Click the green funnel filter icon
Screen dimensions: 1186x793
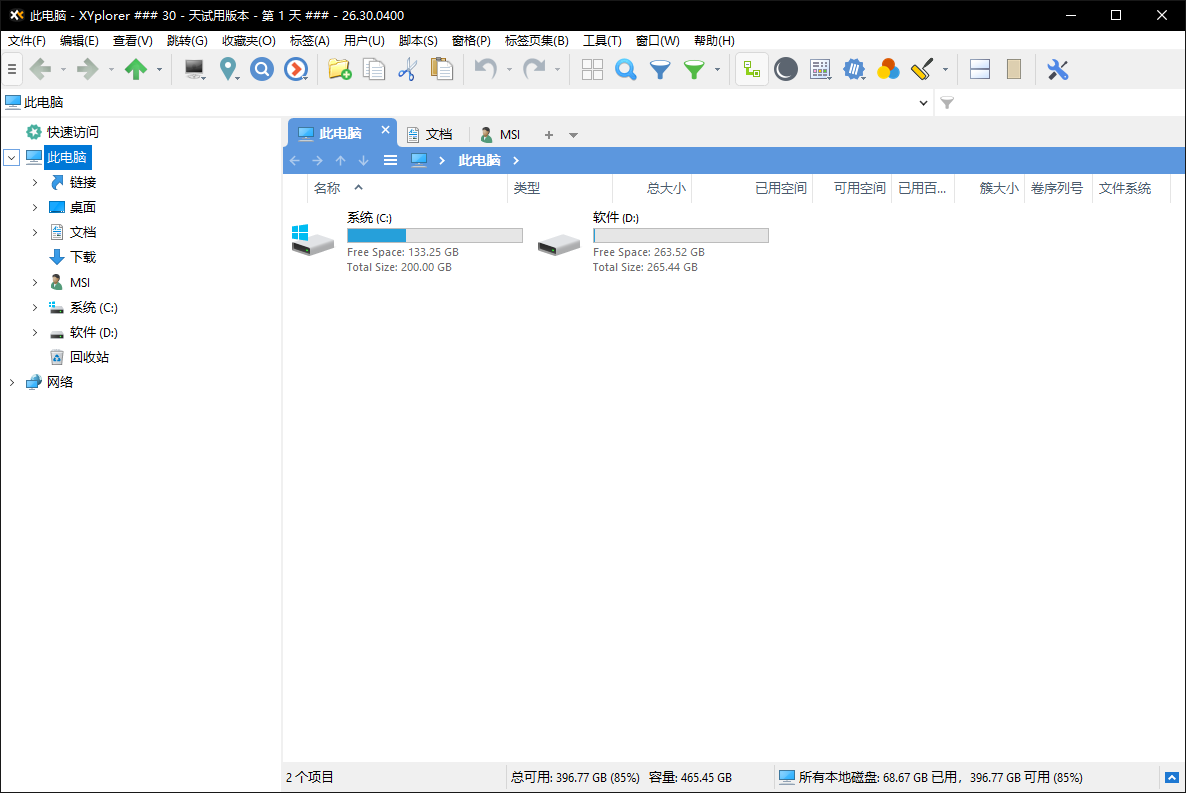pyautogui.click(x=694, y=70)
